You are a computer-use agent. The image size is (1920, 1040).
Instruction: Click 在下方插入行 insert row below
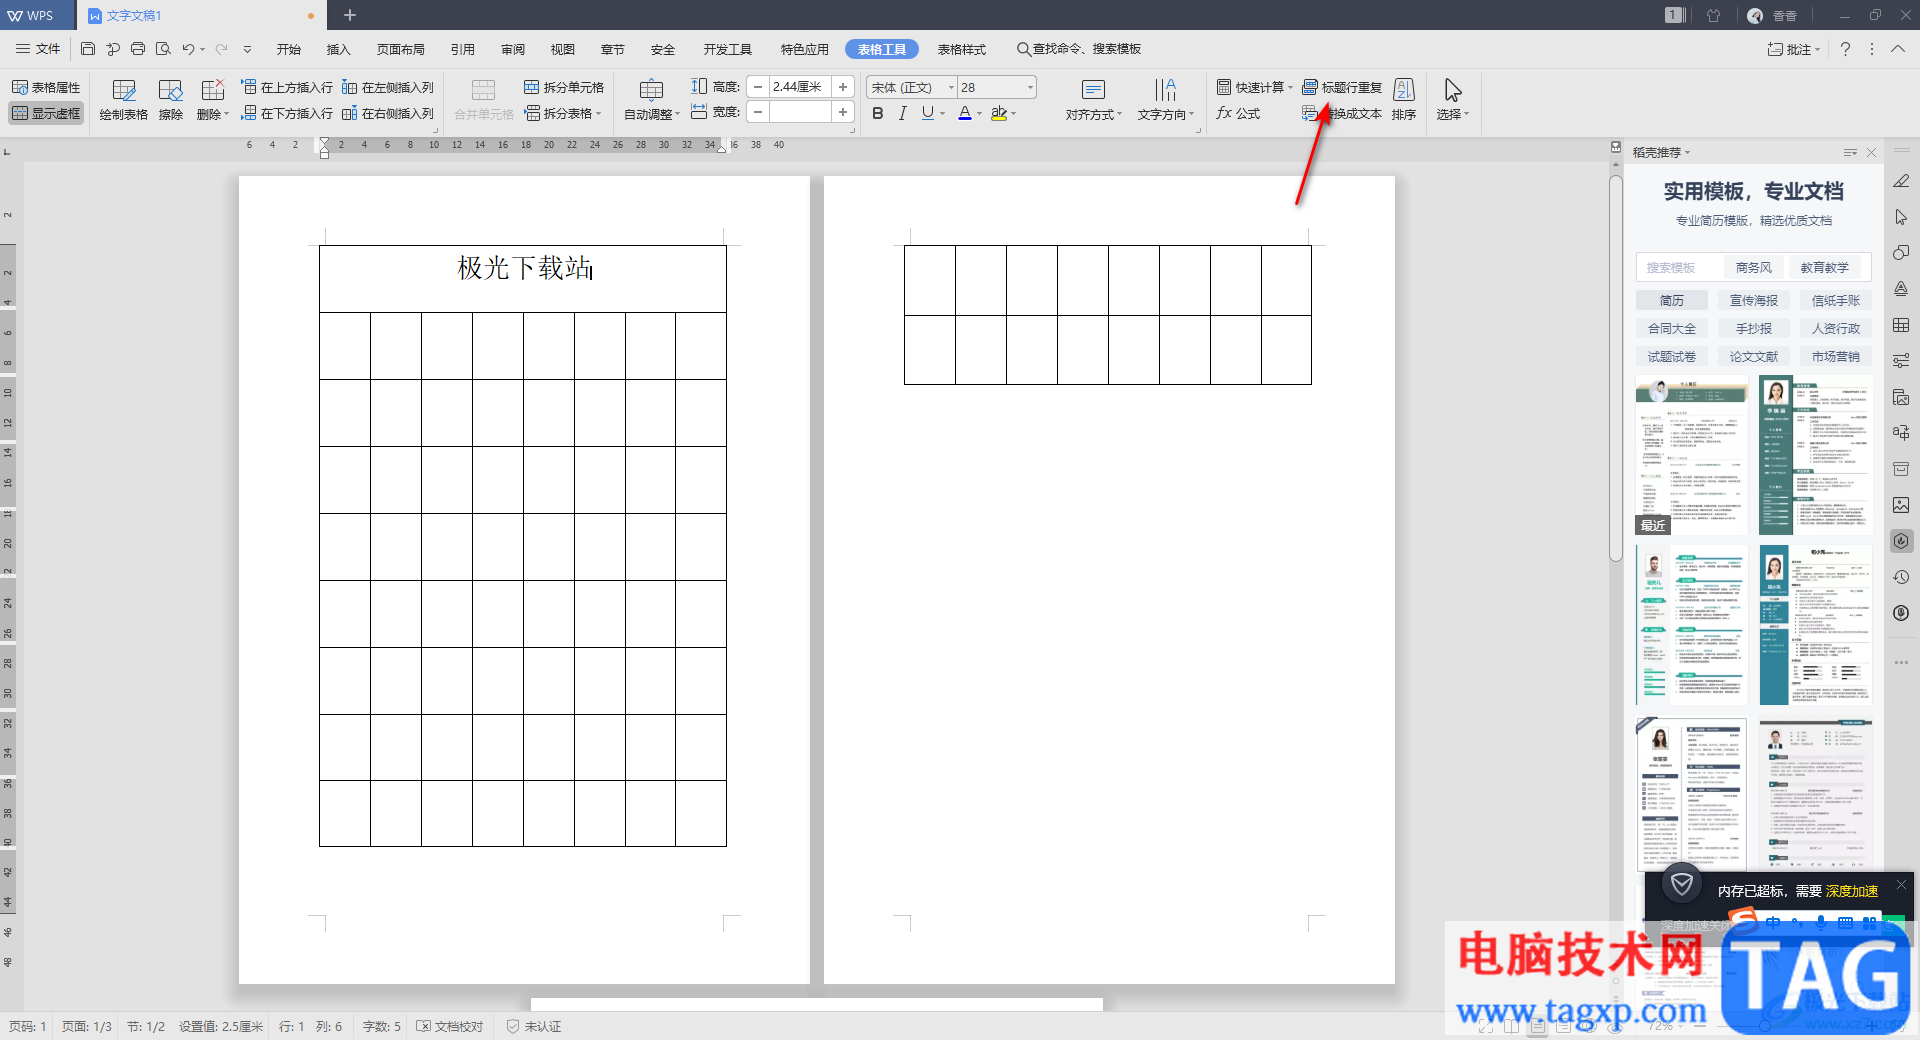(x=287, y=113)
